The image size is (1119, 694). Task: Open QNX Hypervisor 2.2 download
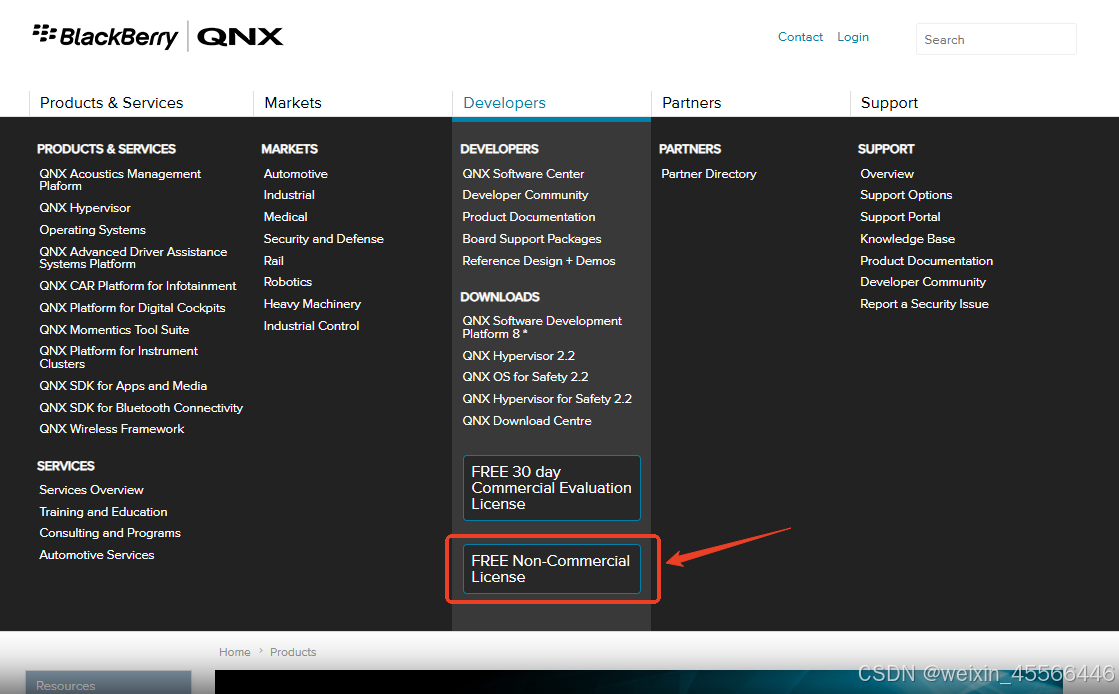point(518,356)
